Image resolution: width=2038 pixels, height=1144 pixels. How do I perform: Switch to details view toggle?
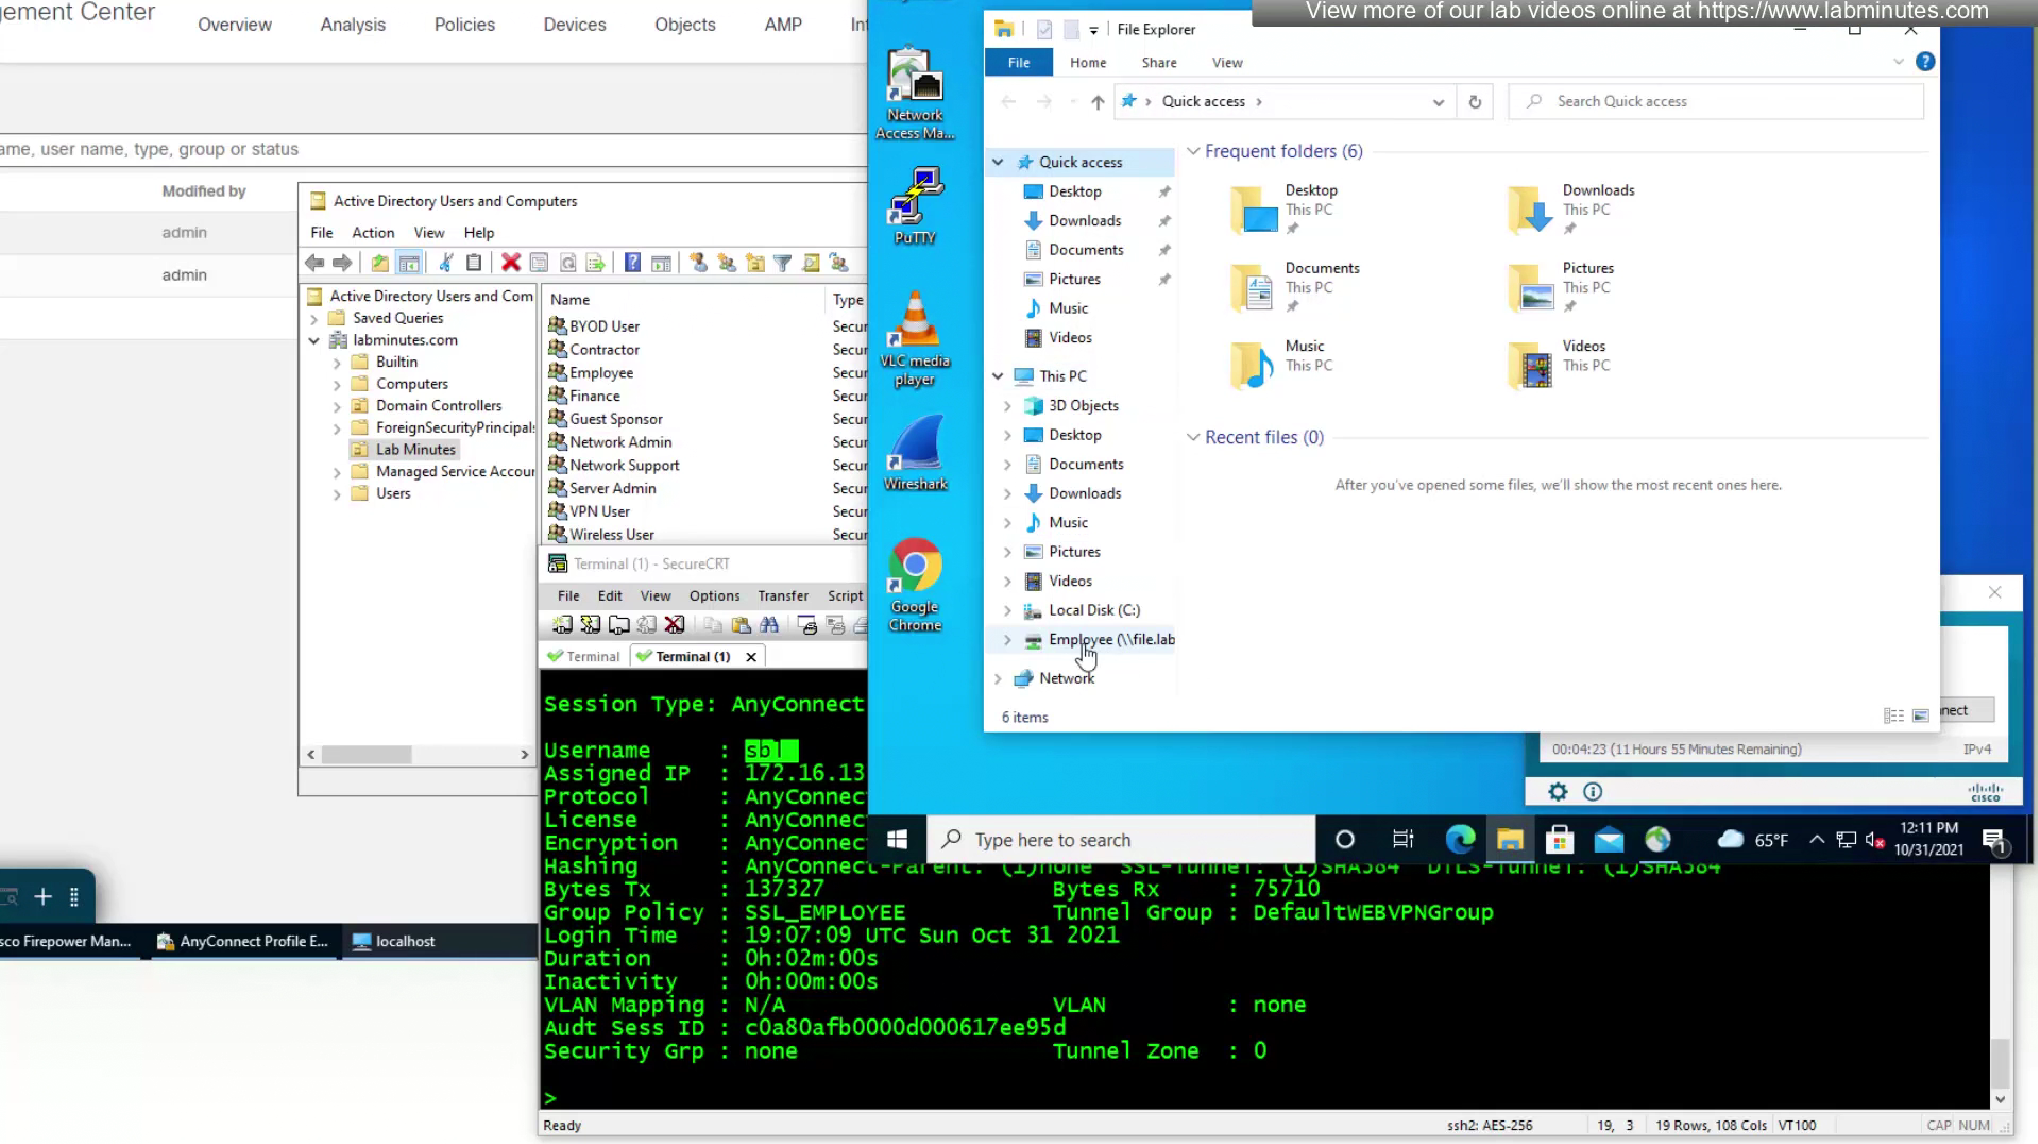click(x=1893, y=716)
